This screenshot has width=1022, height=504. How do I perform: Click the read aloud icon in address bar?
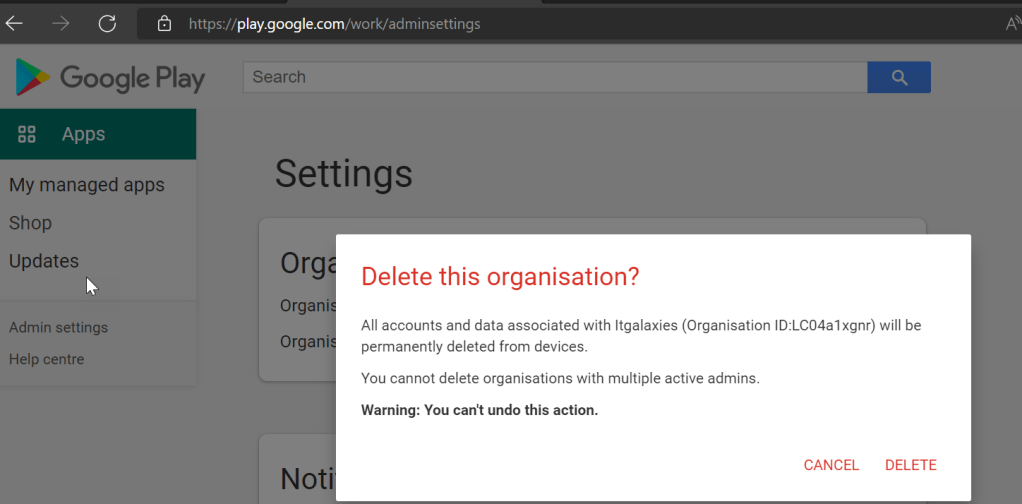point(1012,23)
